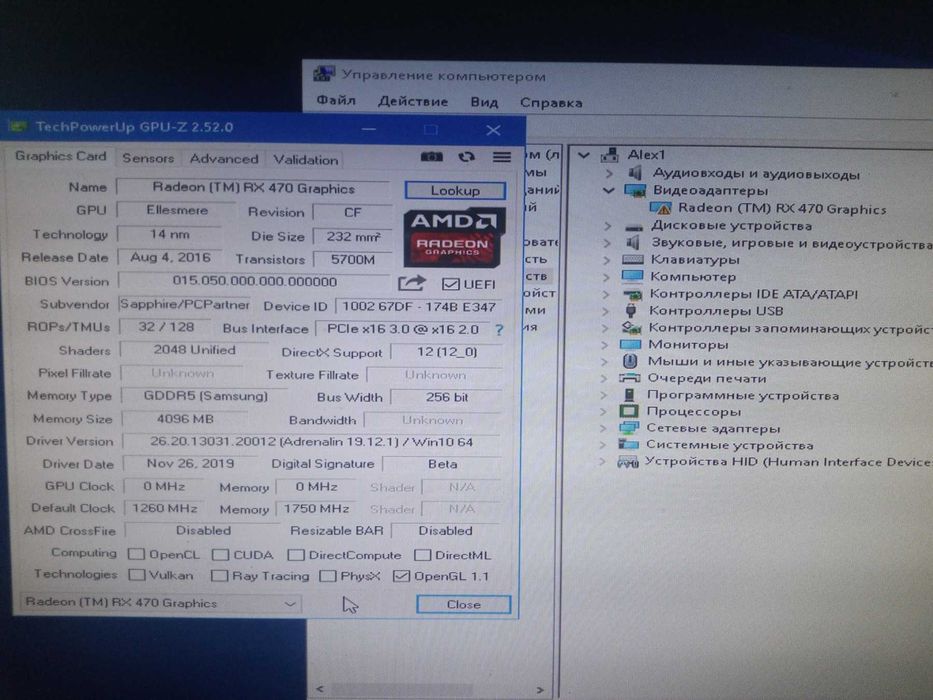933x700 pixels.
Task: Toggle the OpenGL 1.1 checkbox
Action: coord(401,576)
